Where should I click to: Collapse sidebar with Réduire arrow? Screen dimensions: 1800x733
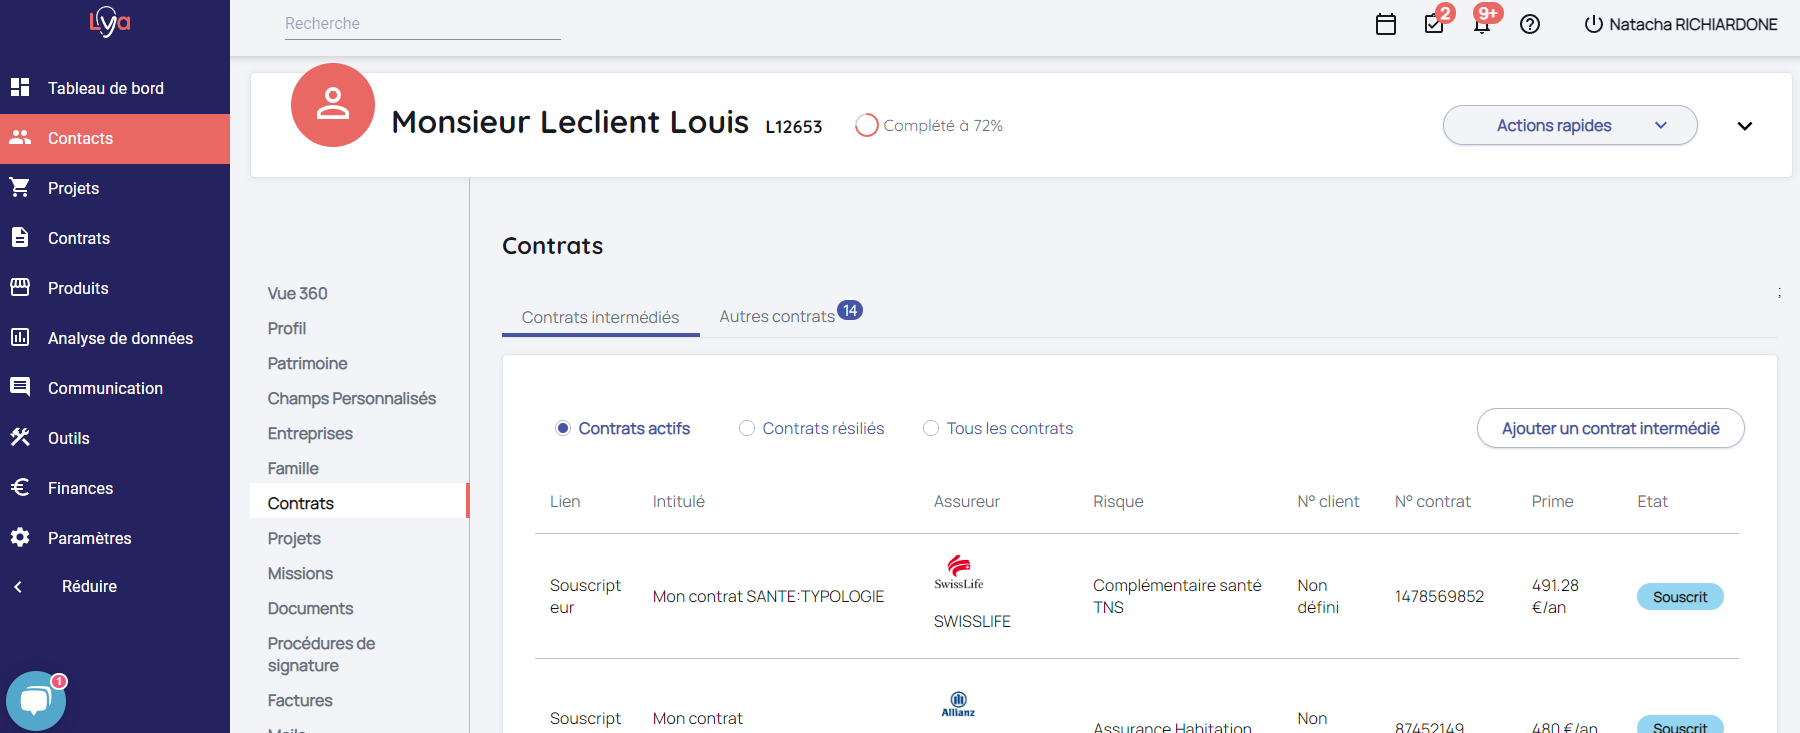click(x=19, y=587)
